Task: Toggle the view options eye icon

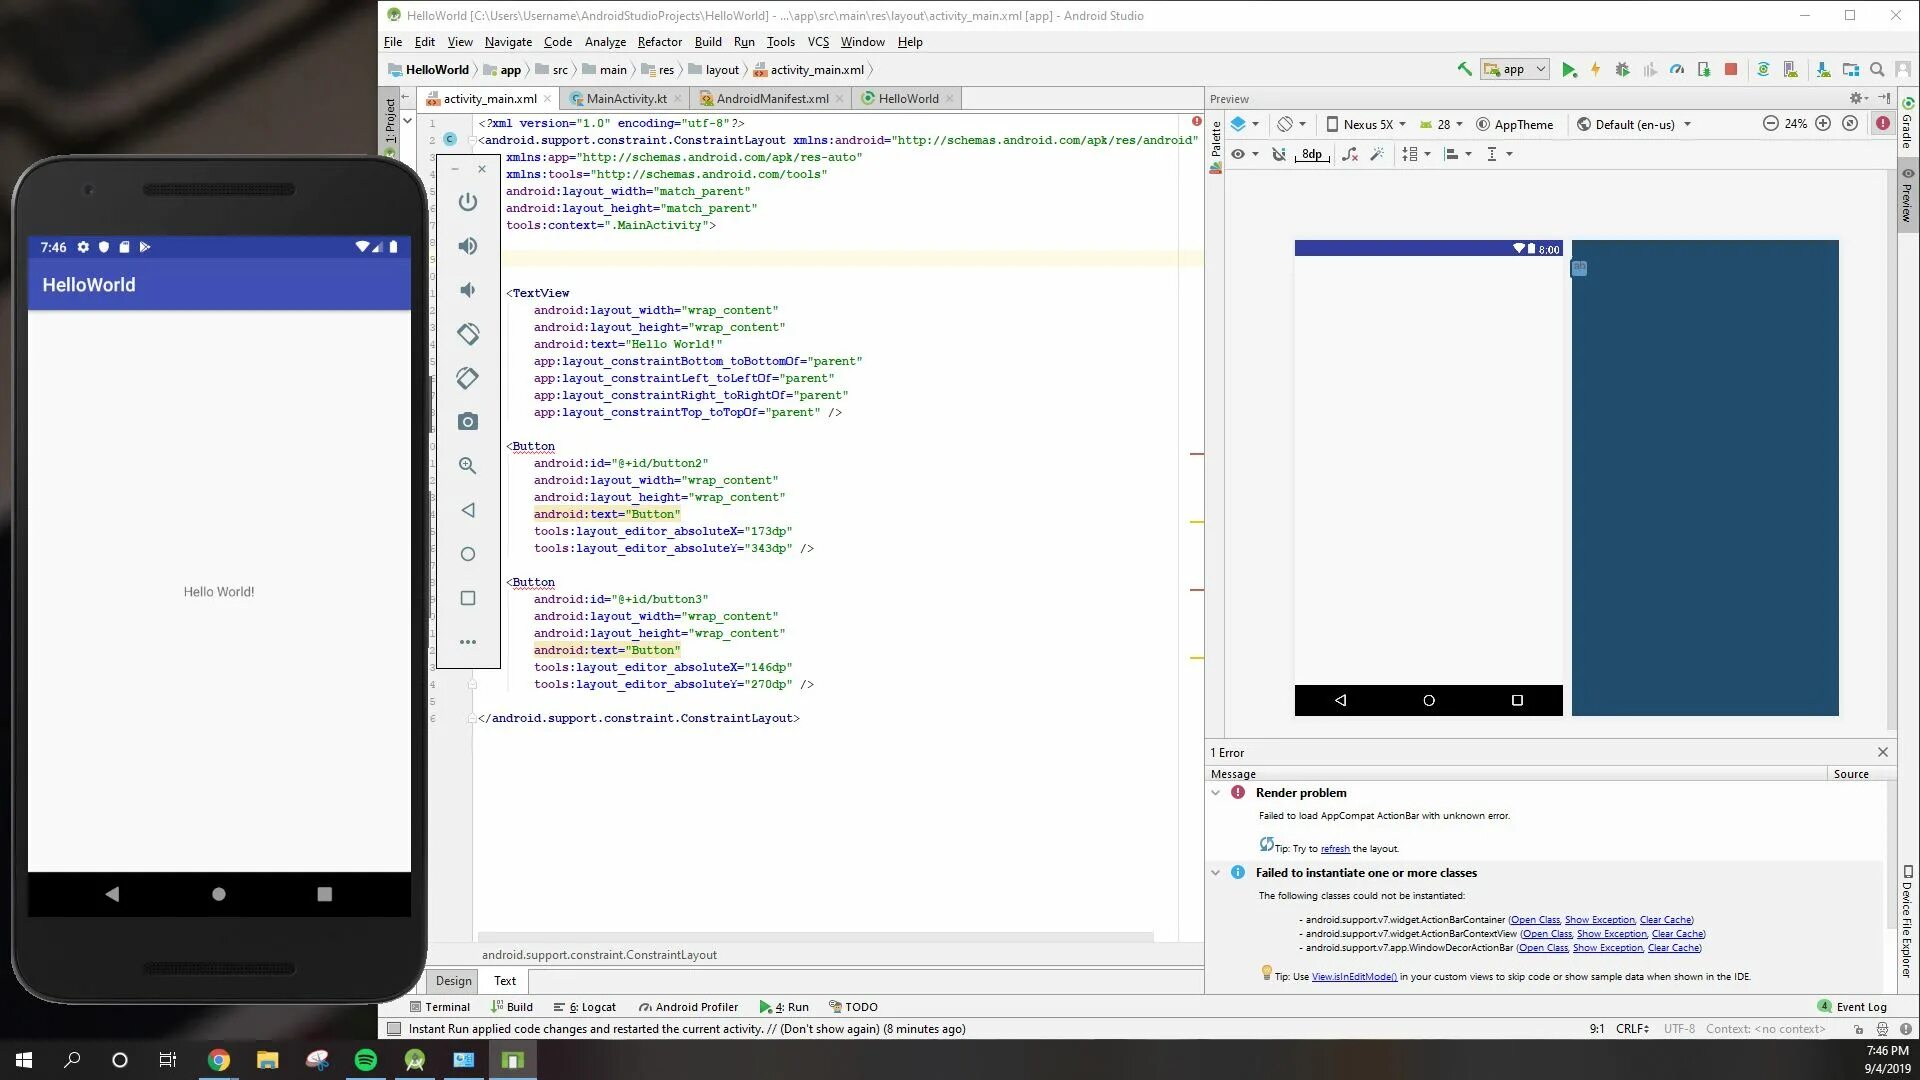Action: (x=1239, y=154)
